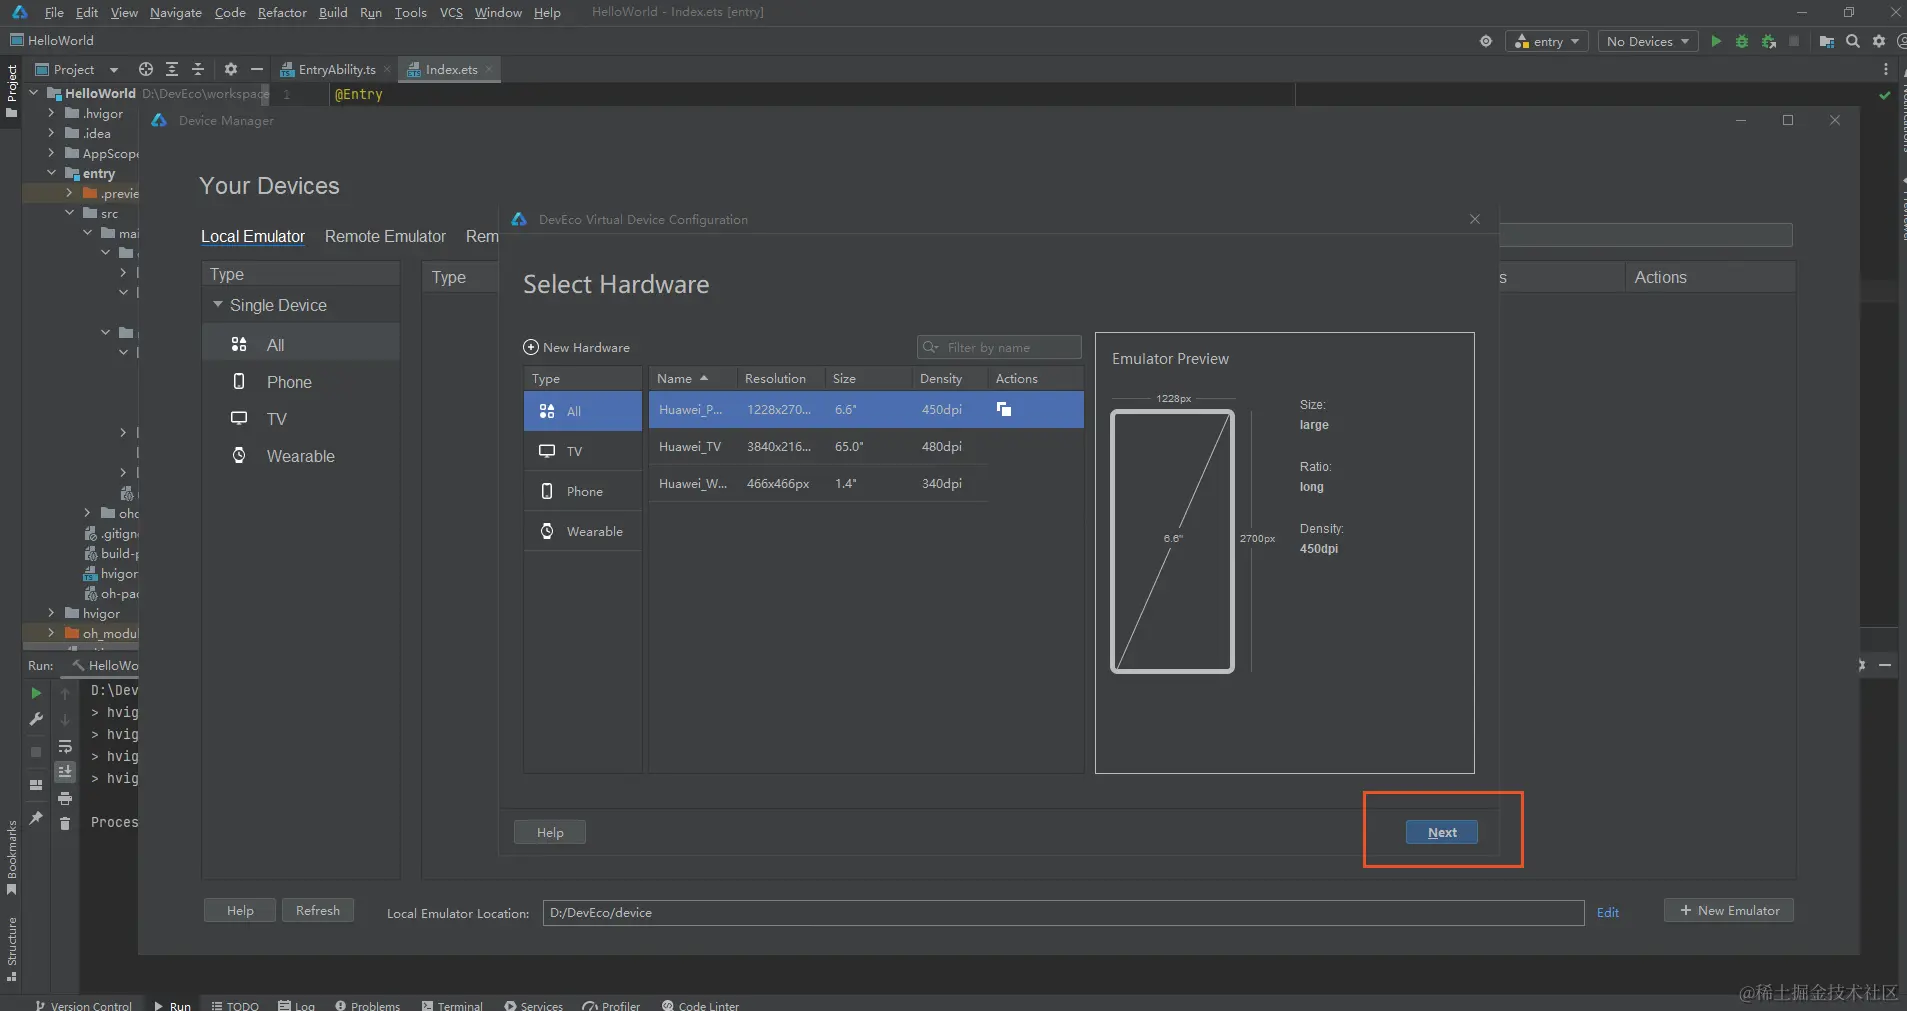Screen dimensions: 1907x1011
Task: Click the New Hardware plus icon
Action: tap(531, 347)
